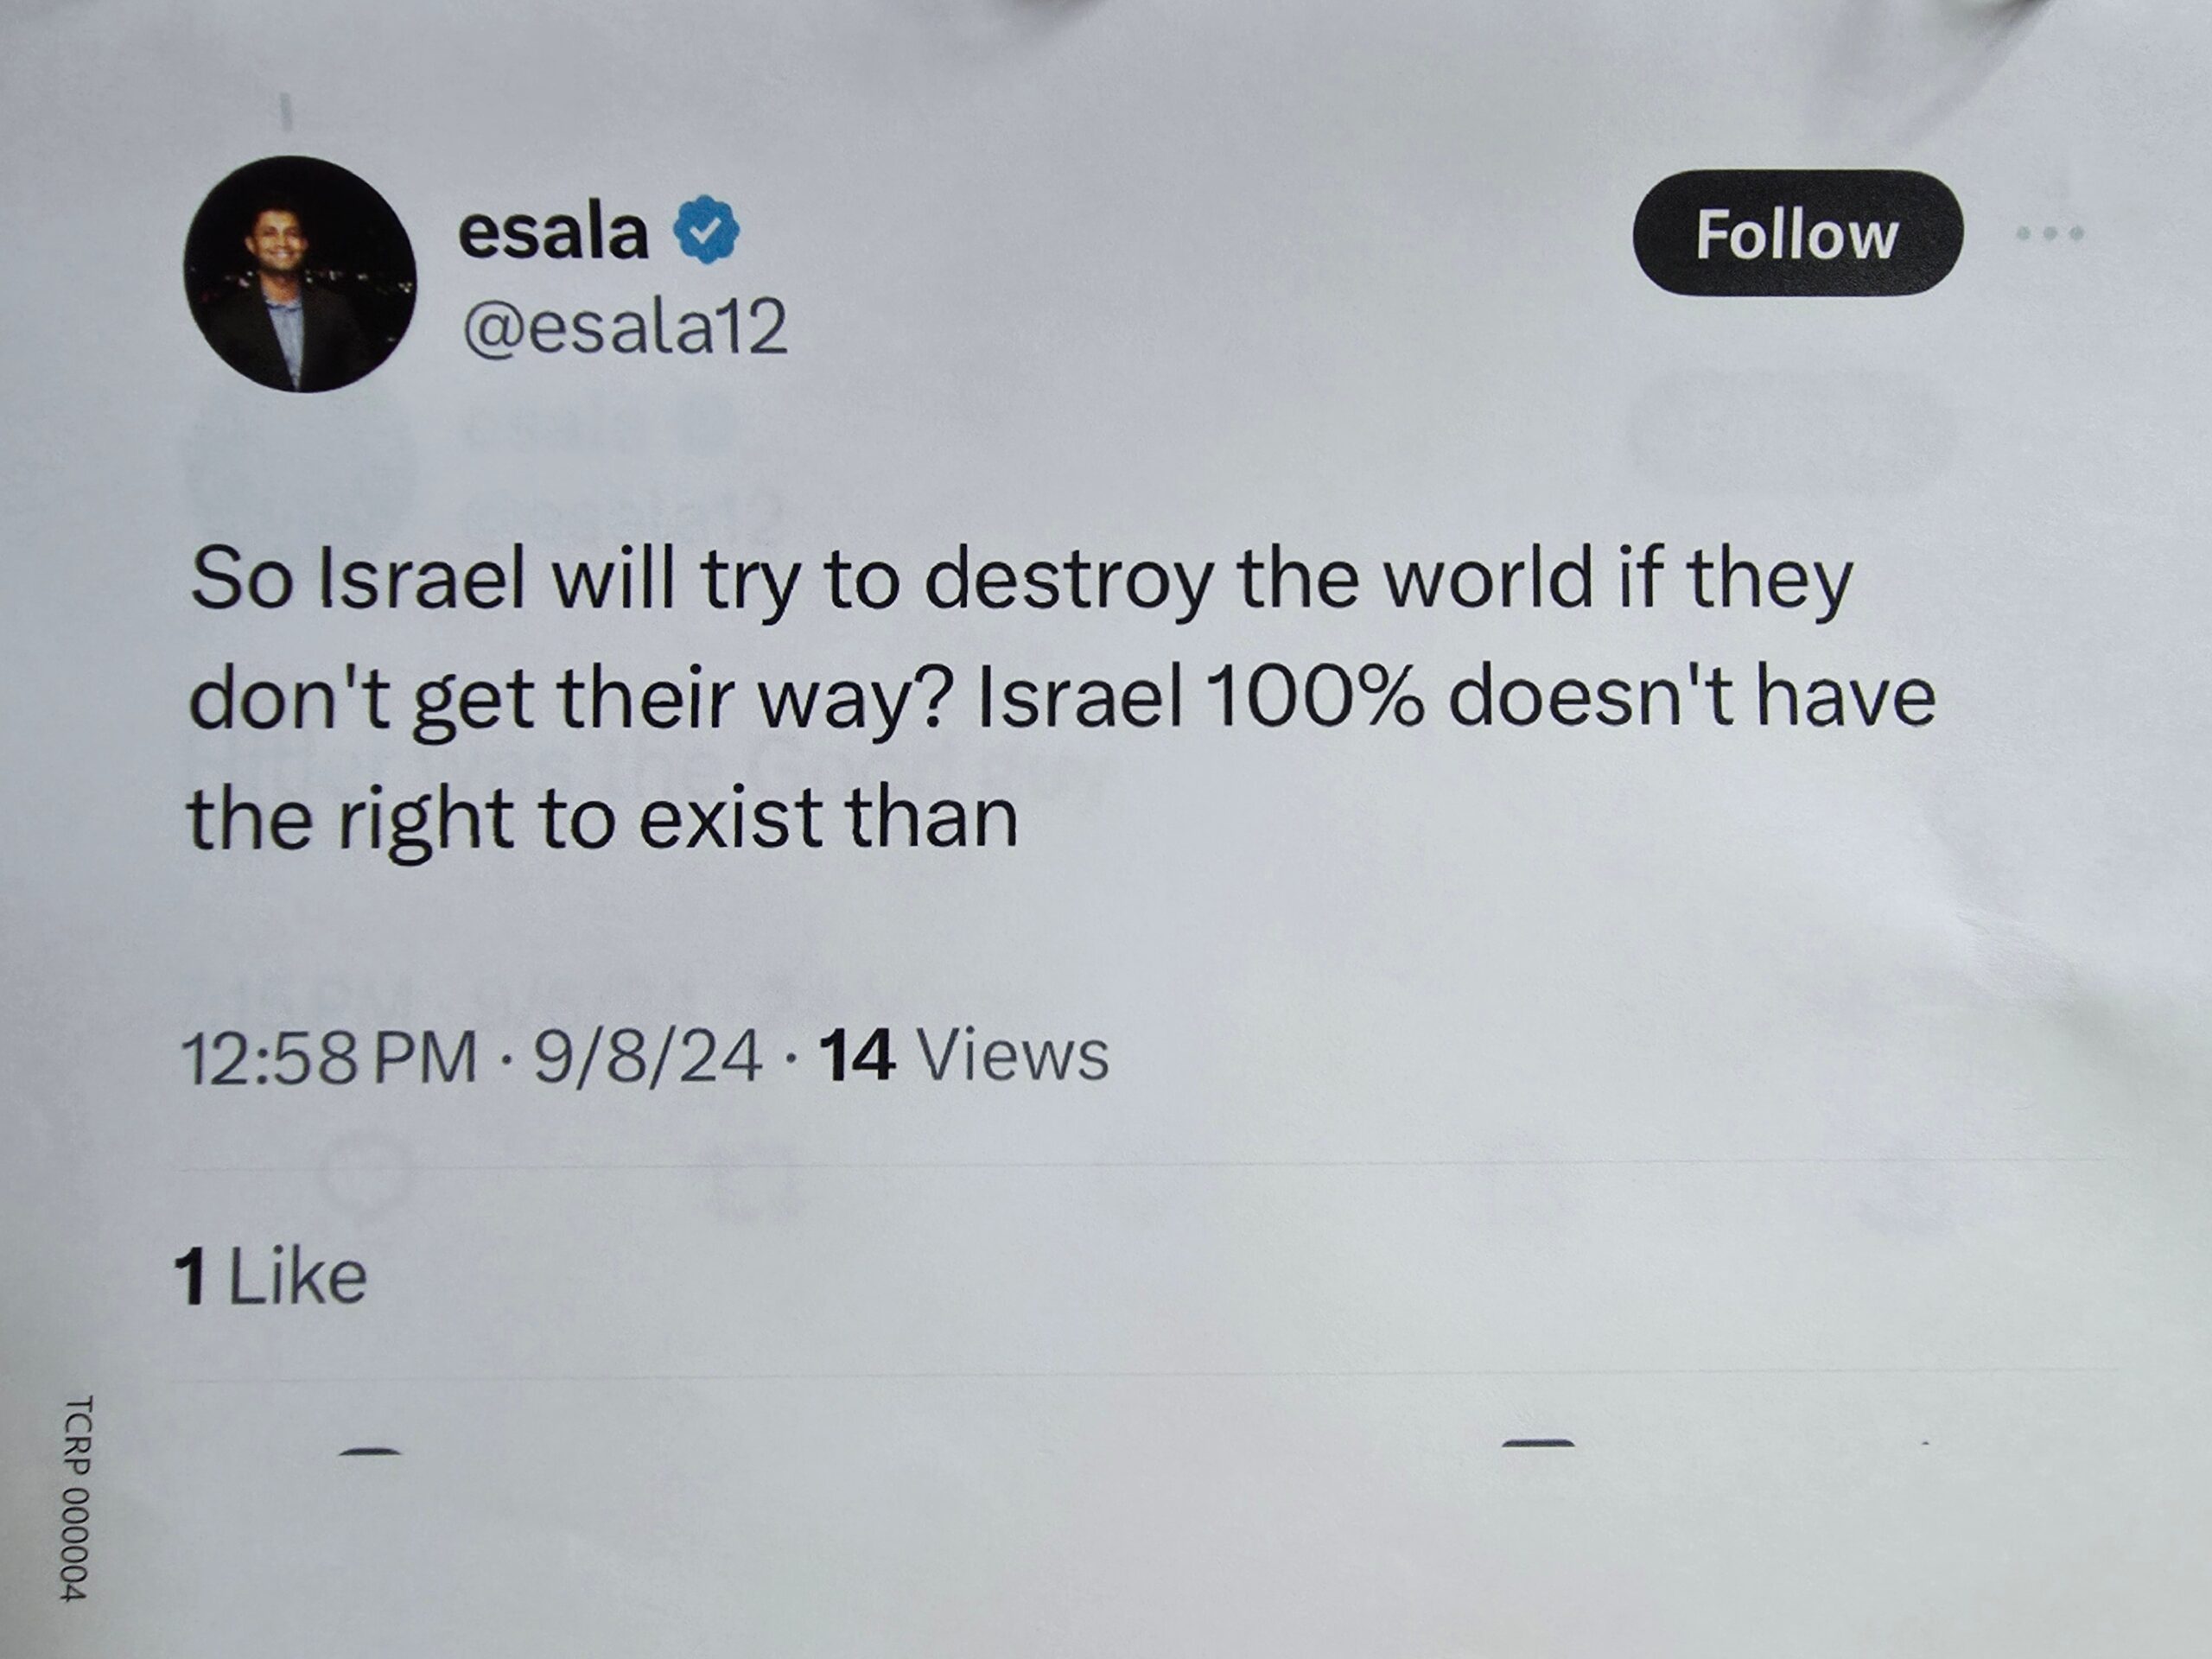Open the esala display name link
2212x1659 pixels.
tap(553, 232)
